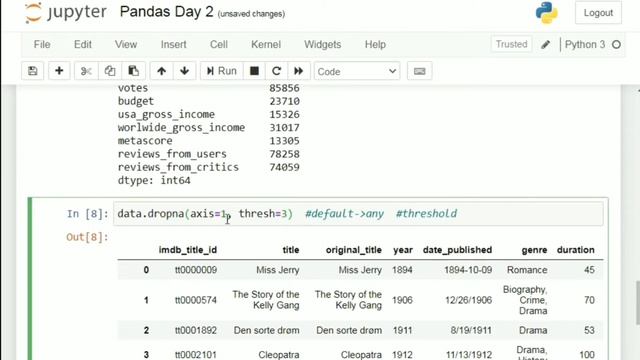Move selected cell down with the arrow icon
This screenshot has height=360, width=640.
[x=184, y=71]
